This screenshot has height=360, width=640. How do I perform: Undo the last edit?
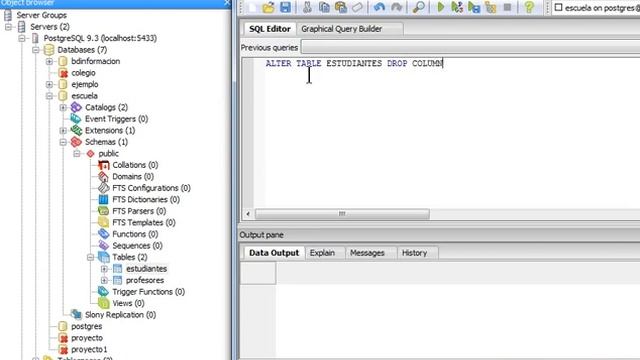tap(379, 7)
